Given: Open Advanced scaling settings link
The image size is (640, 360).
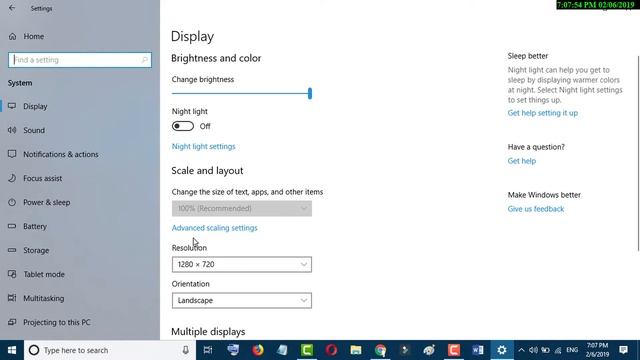Looking at the screenshot, I should tap(214, 228).
